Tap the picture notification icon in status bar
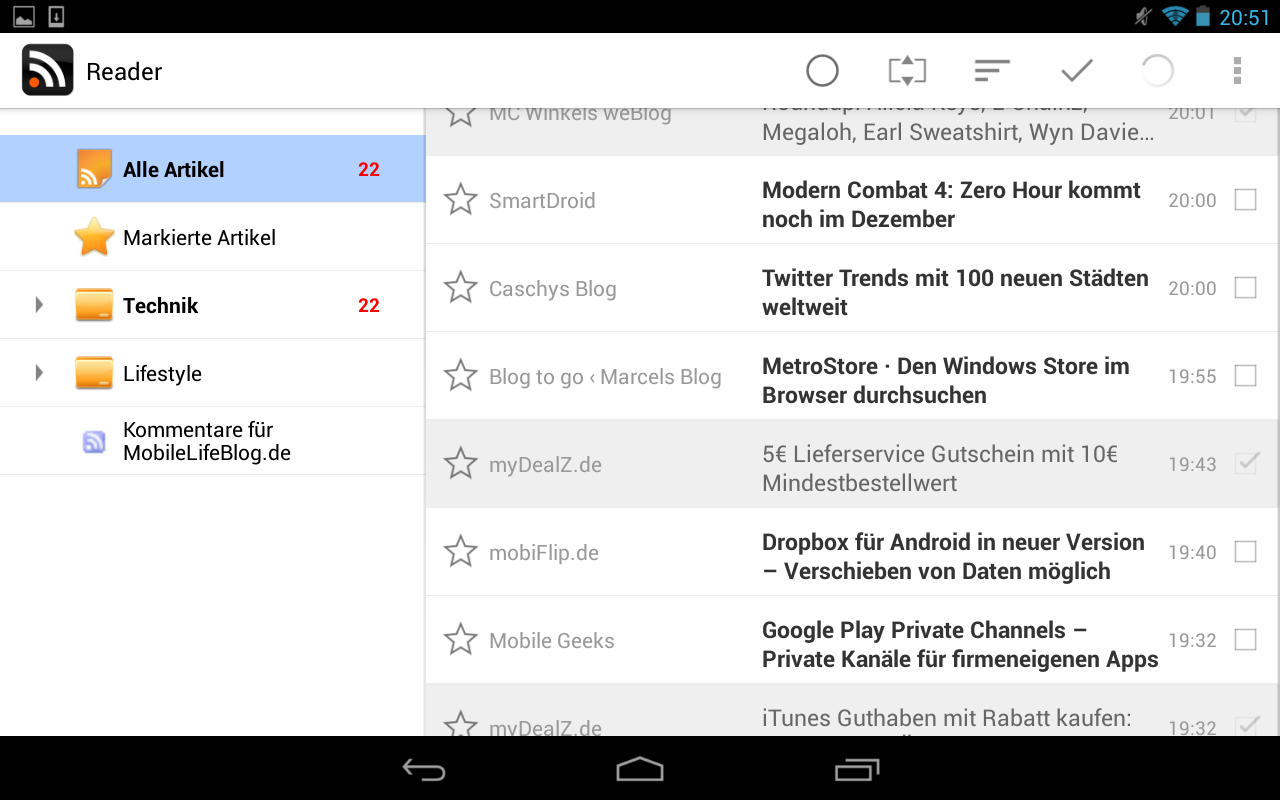The width and height of the screenshot is (1280, 800). [23, 16]
